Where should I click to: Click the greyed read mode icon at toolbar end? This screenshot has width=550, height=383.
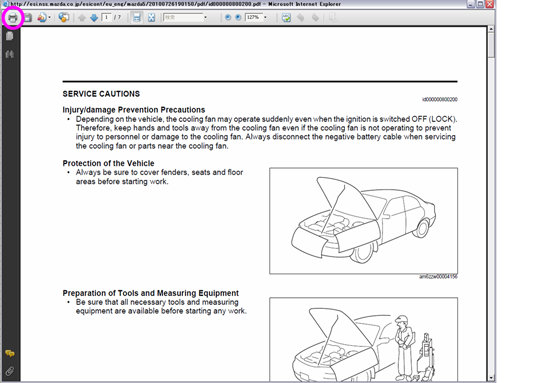[333, 17]
